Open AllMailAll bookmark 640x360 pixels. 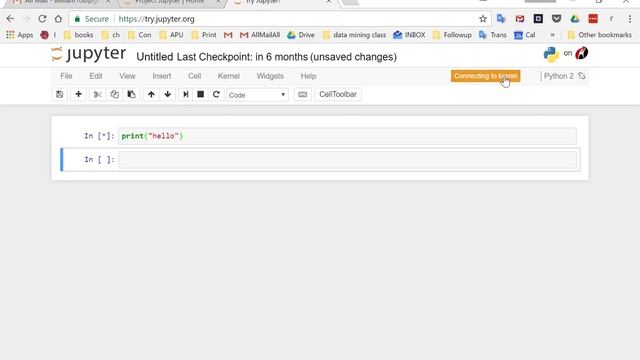point(260,35)
